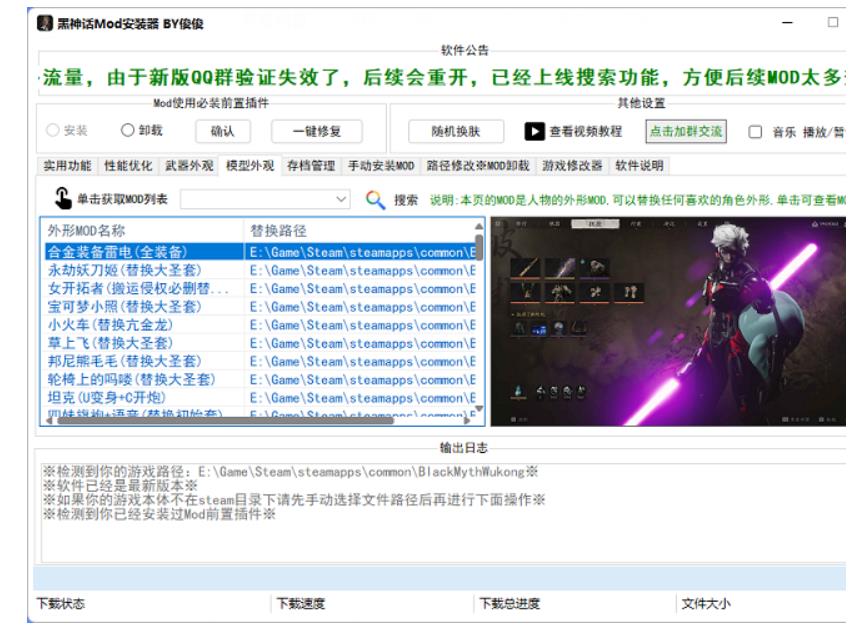Switch to the 存档管理 tab
Screen dimensions: 860x625
pos(311,166)
